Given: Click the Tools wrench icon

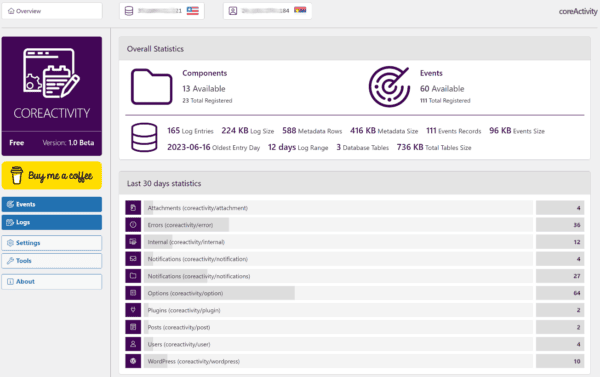Looking at the screenshot, I should click(x=10, y=261).
